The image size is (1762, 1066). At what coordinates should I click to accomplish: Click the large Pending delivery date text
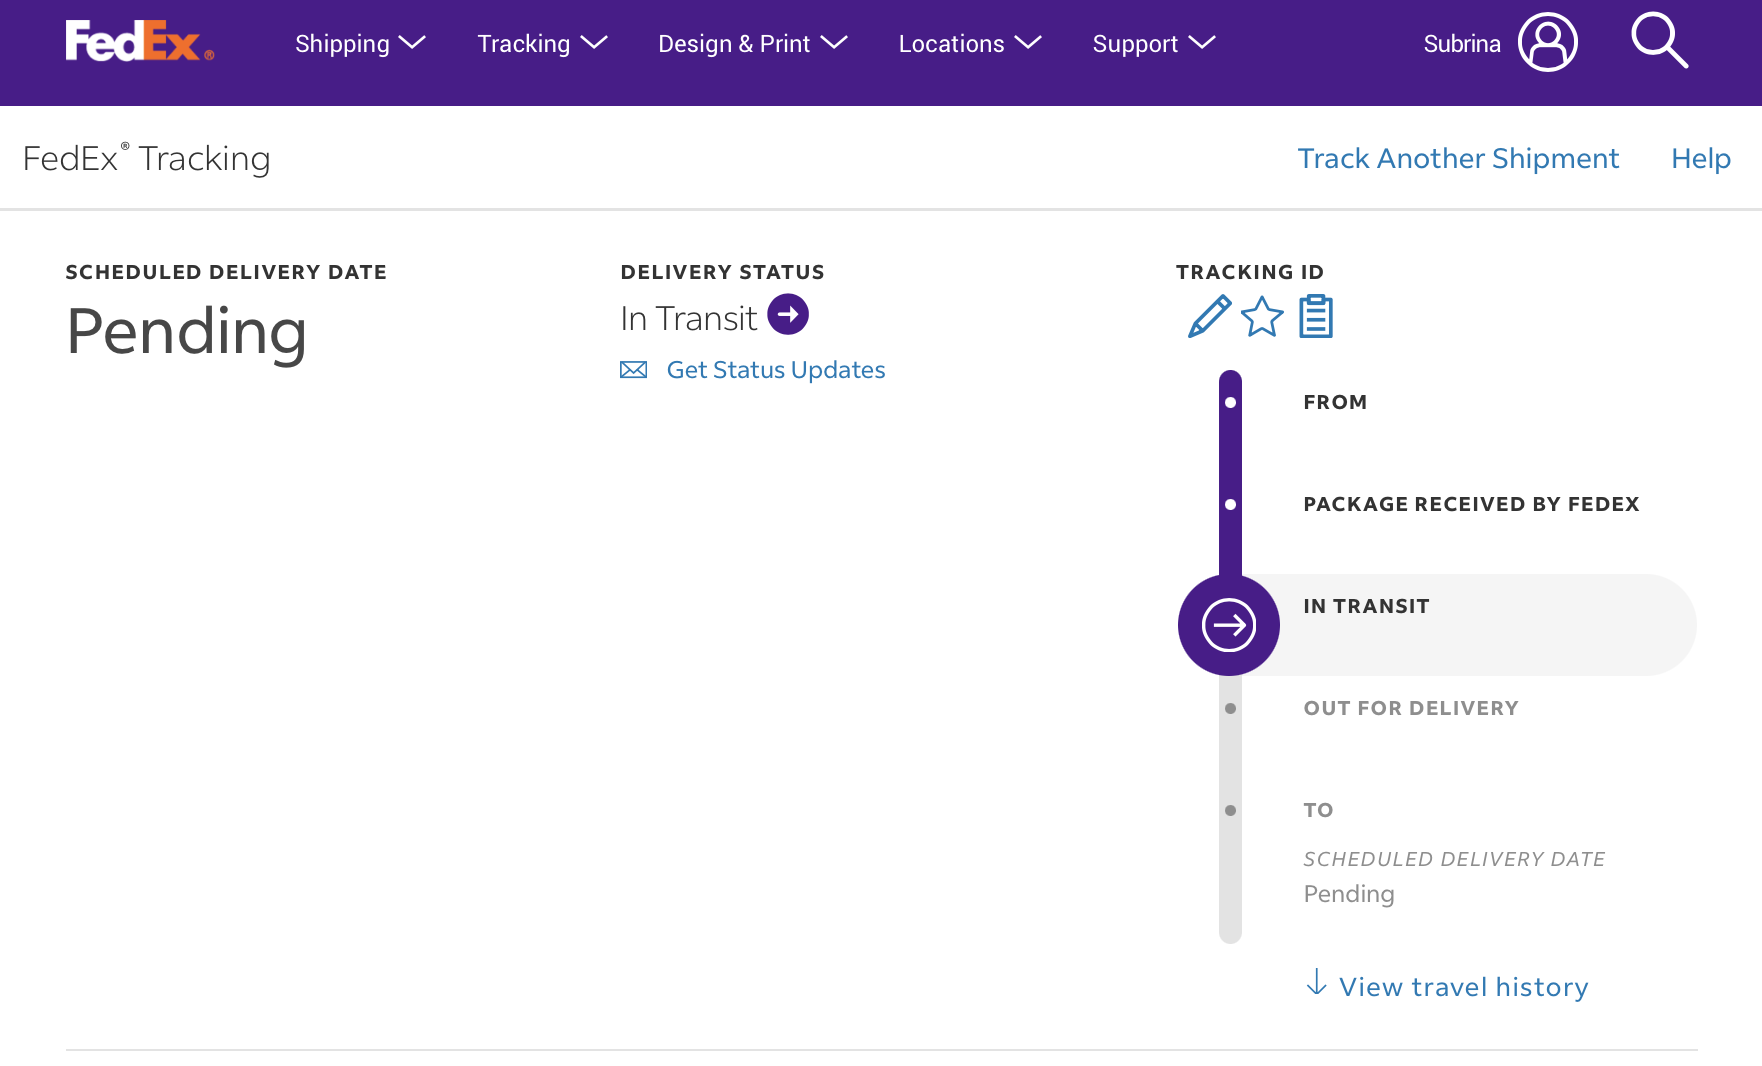click(187, 332)
